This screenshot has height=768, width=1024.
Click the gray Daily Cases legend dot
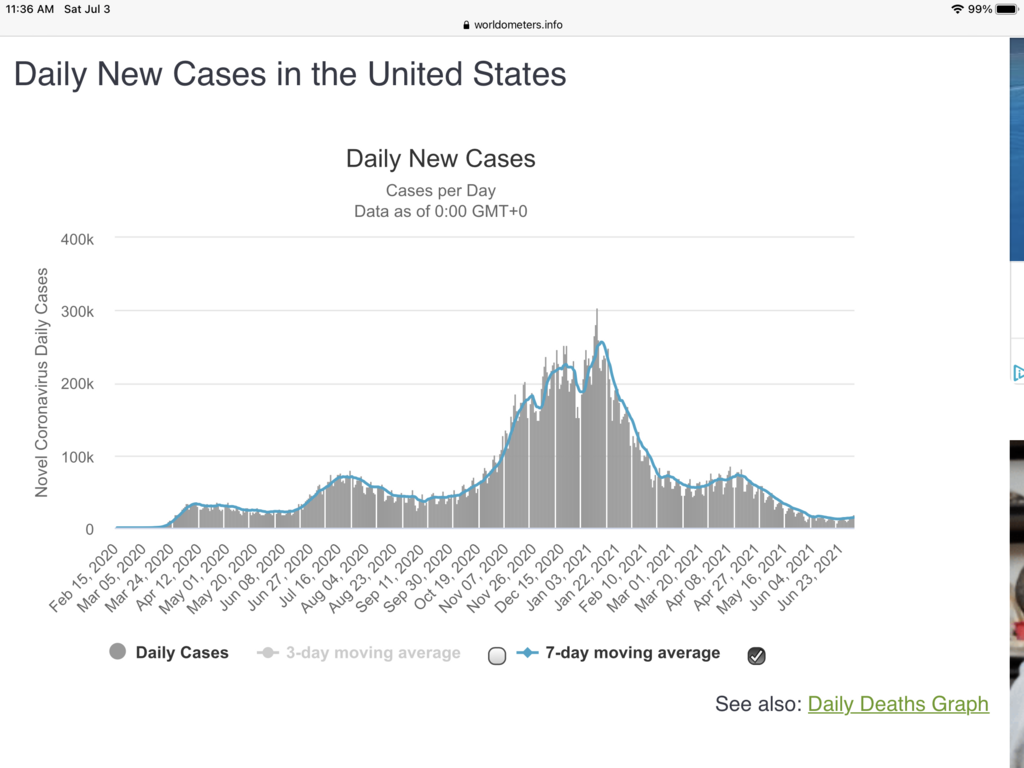[118, 653]
